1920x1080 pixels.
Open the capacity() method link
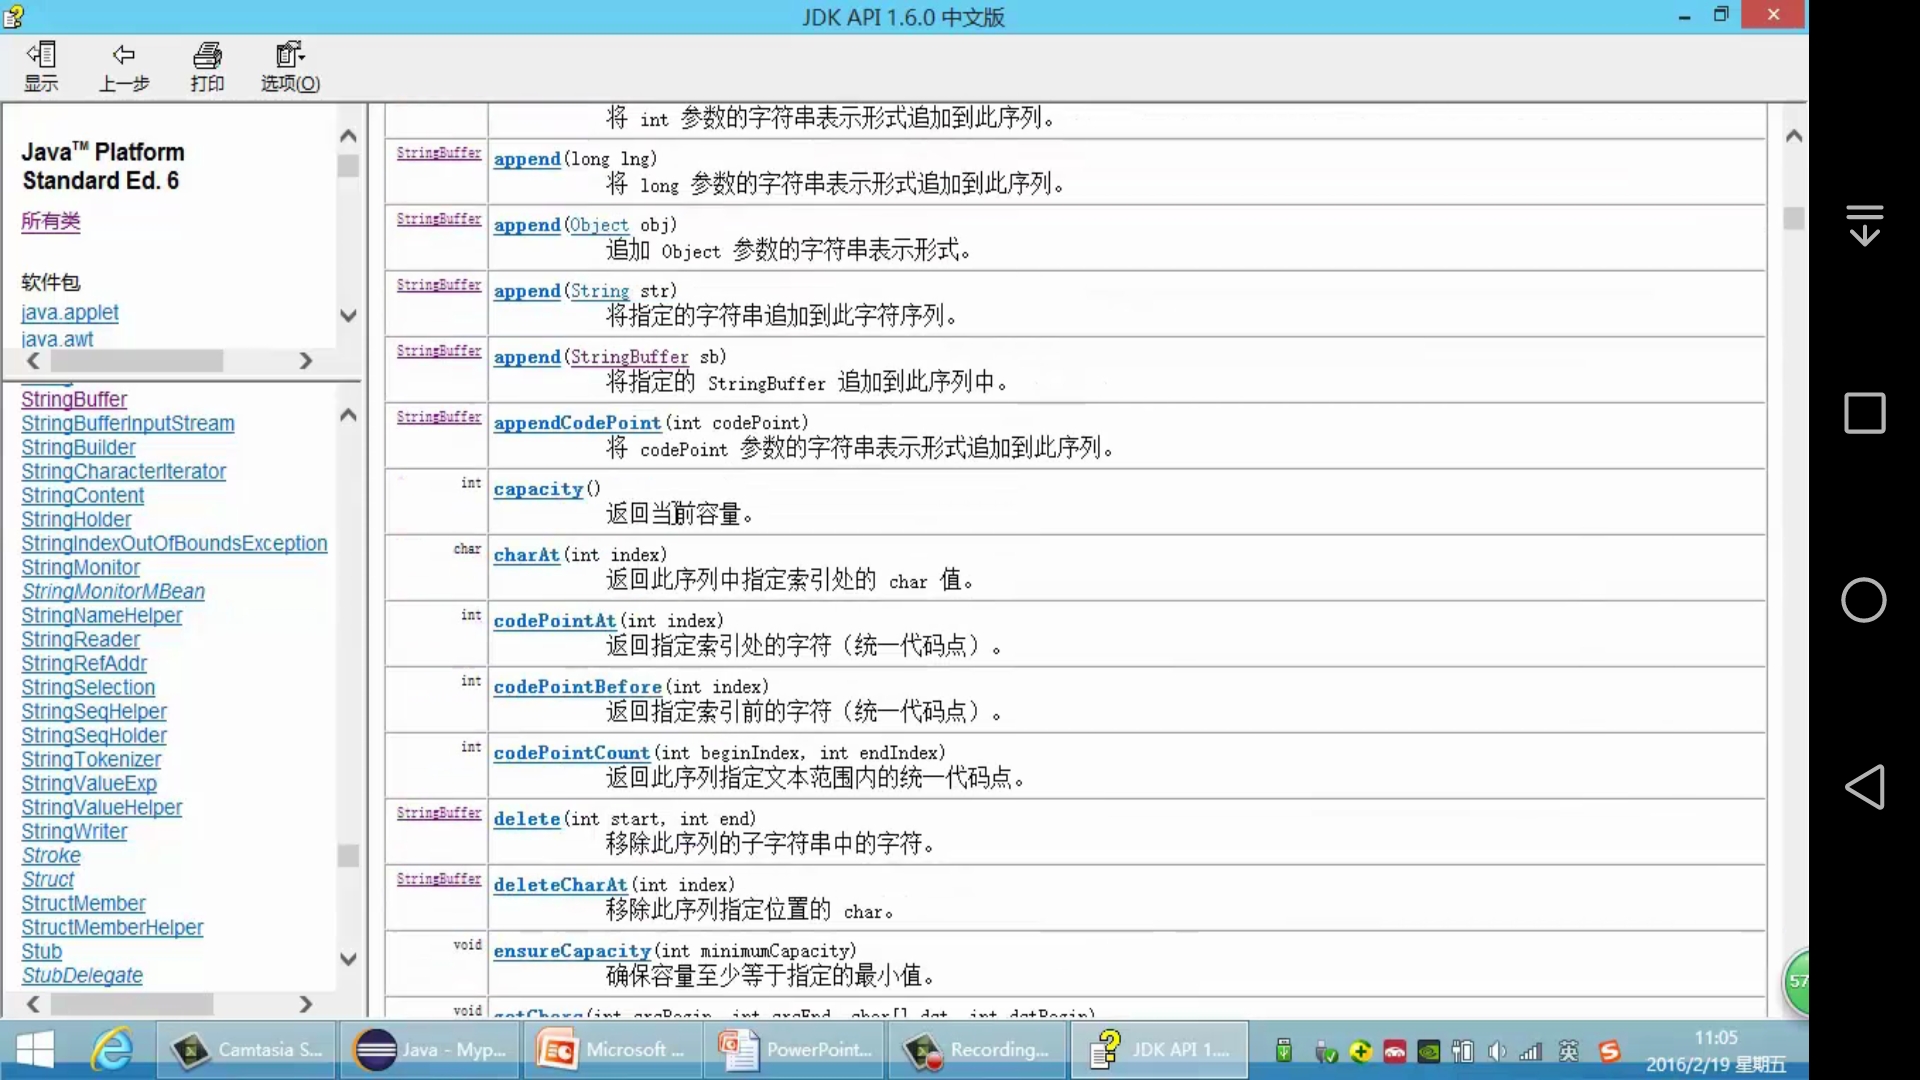[538, 489]
